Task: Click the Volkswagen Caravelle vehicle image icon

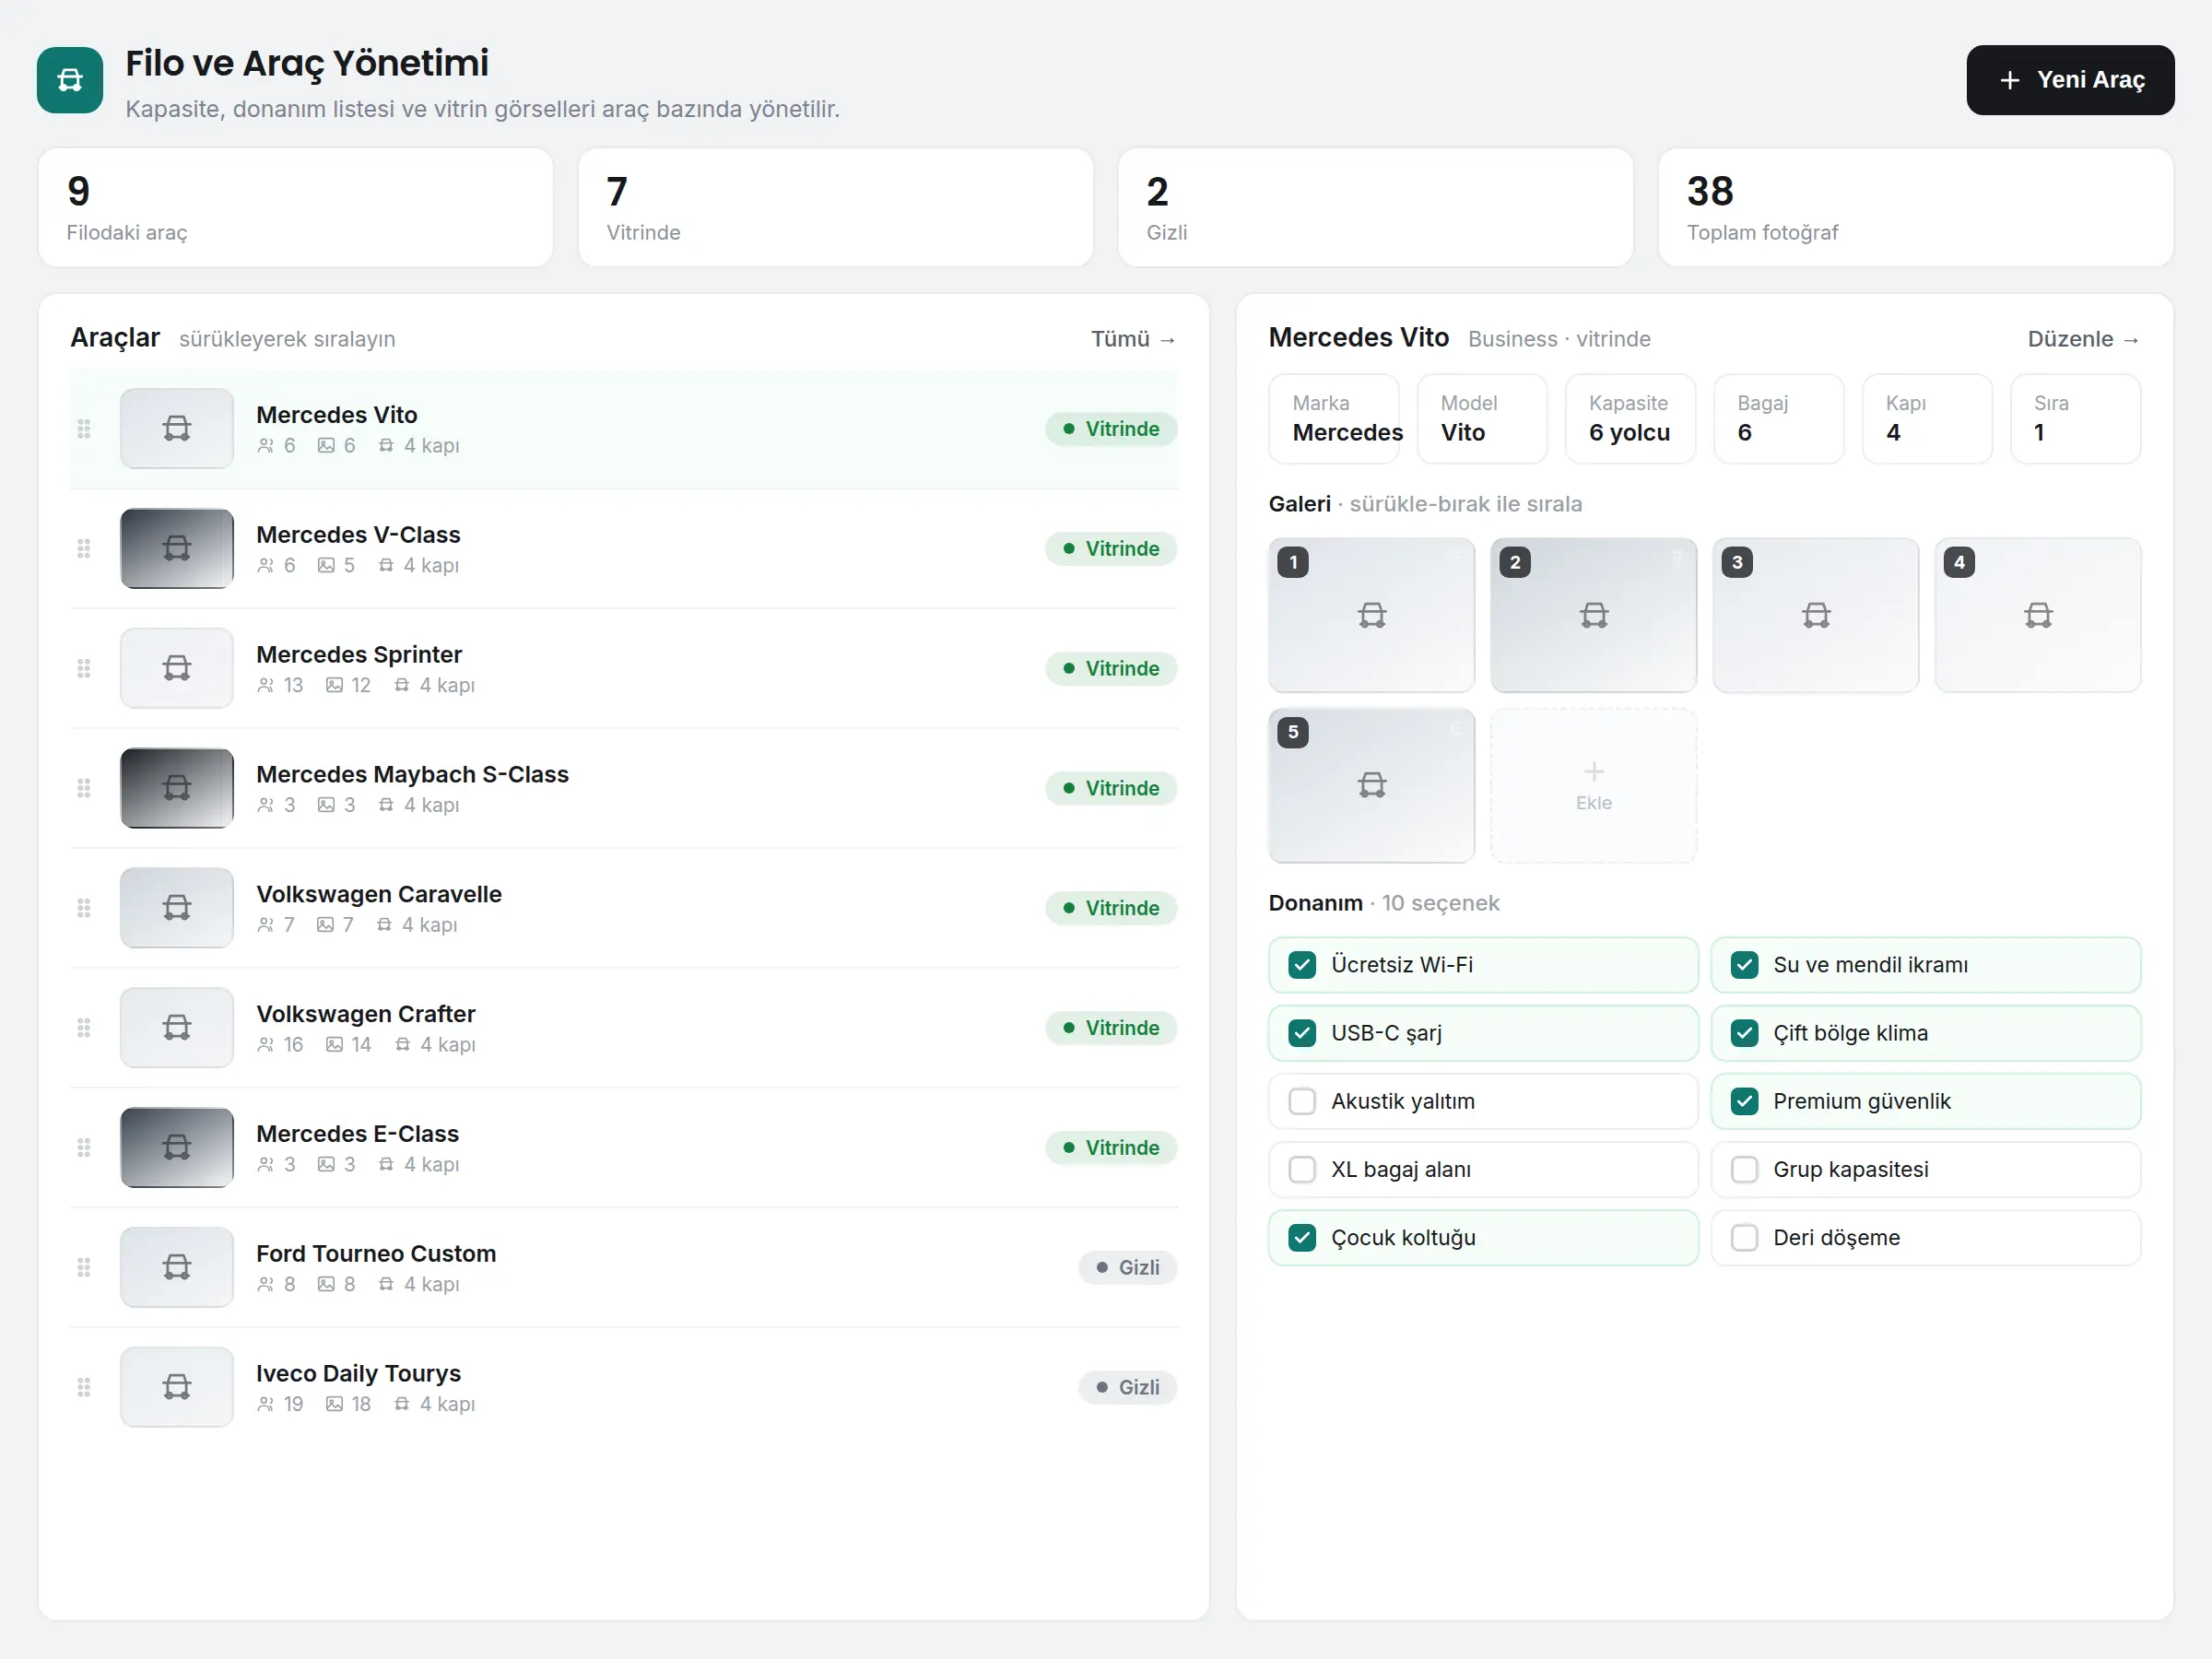Action: (x=177, y=908)
